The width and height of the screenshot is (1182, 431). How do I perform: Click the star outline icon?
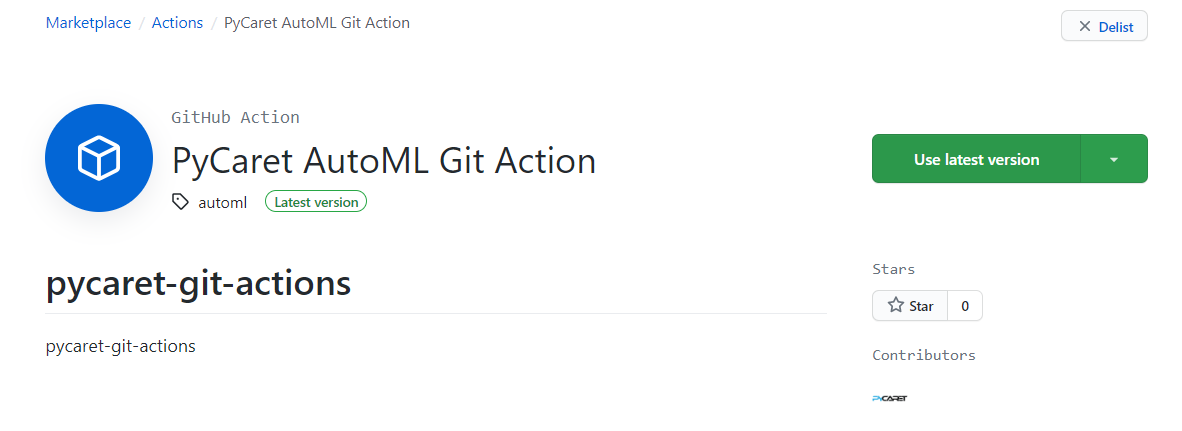(896, 306)
